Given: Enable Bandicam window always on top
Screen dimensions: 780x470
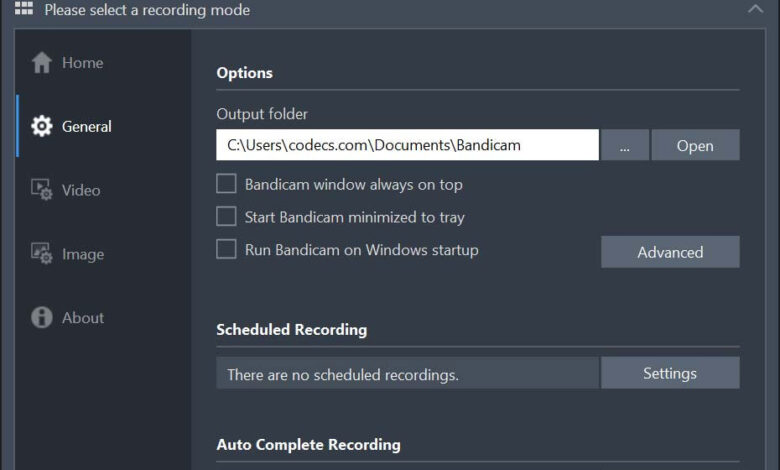Looking at the screenshot, I should pos(226,184).
